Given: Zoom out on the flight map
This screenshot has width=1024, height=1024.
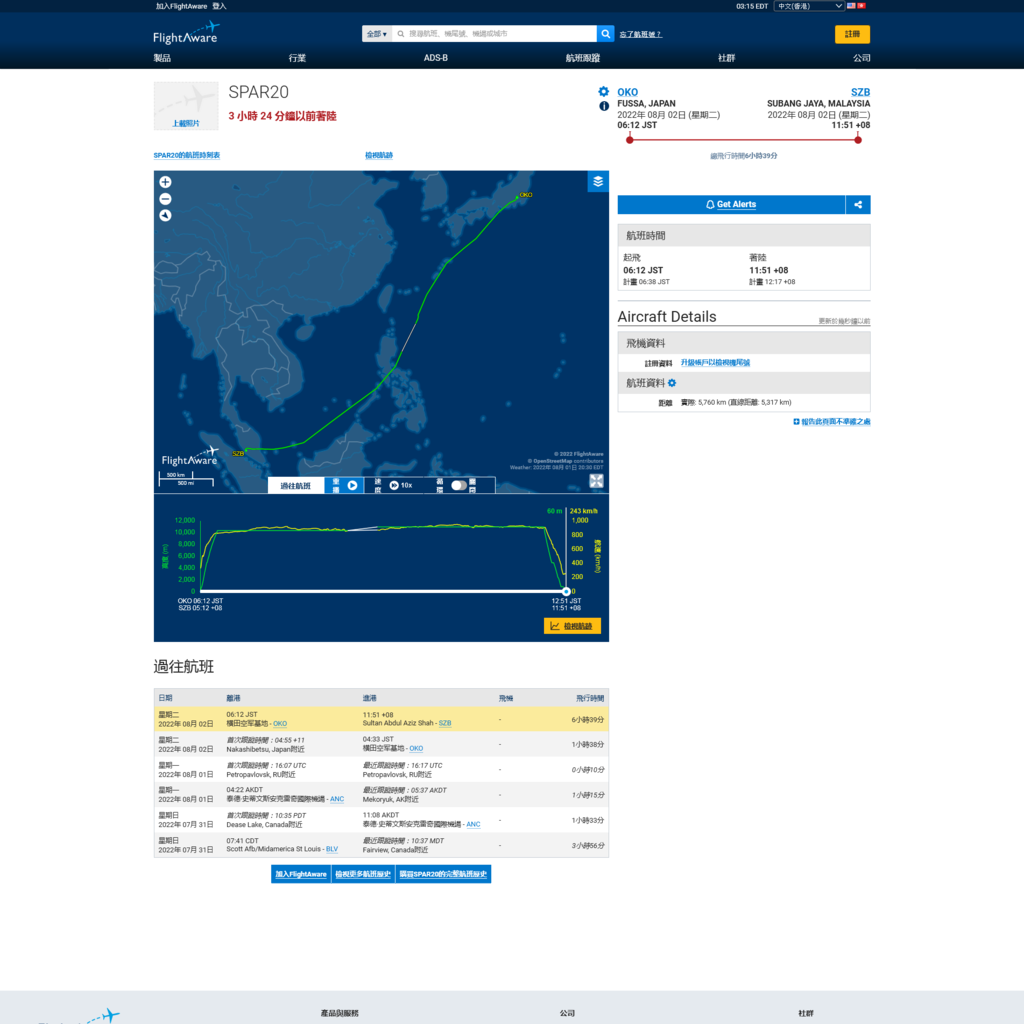Looking at the screenshot, I should [x=165, y=199].
